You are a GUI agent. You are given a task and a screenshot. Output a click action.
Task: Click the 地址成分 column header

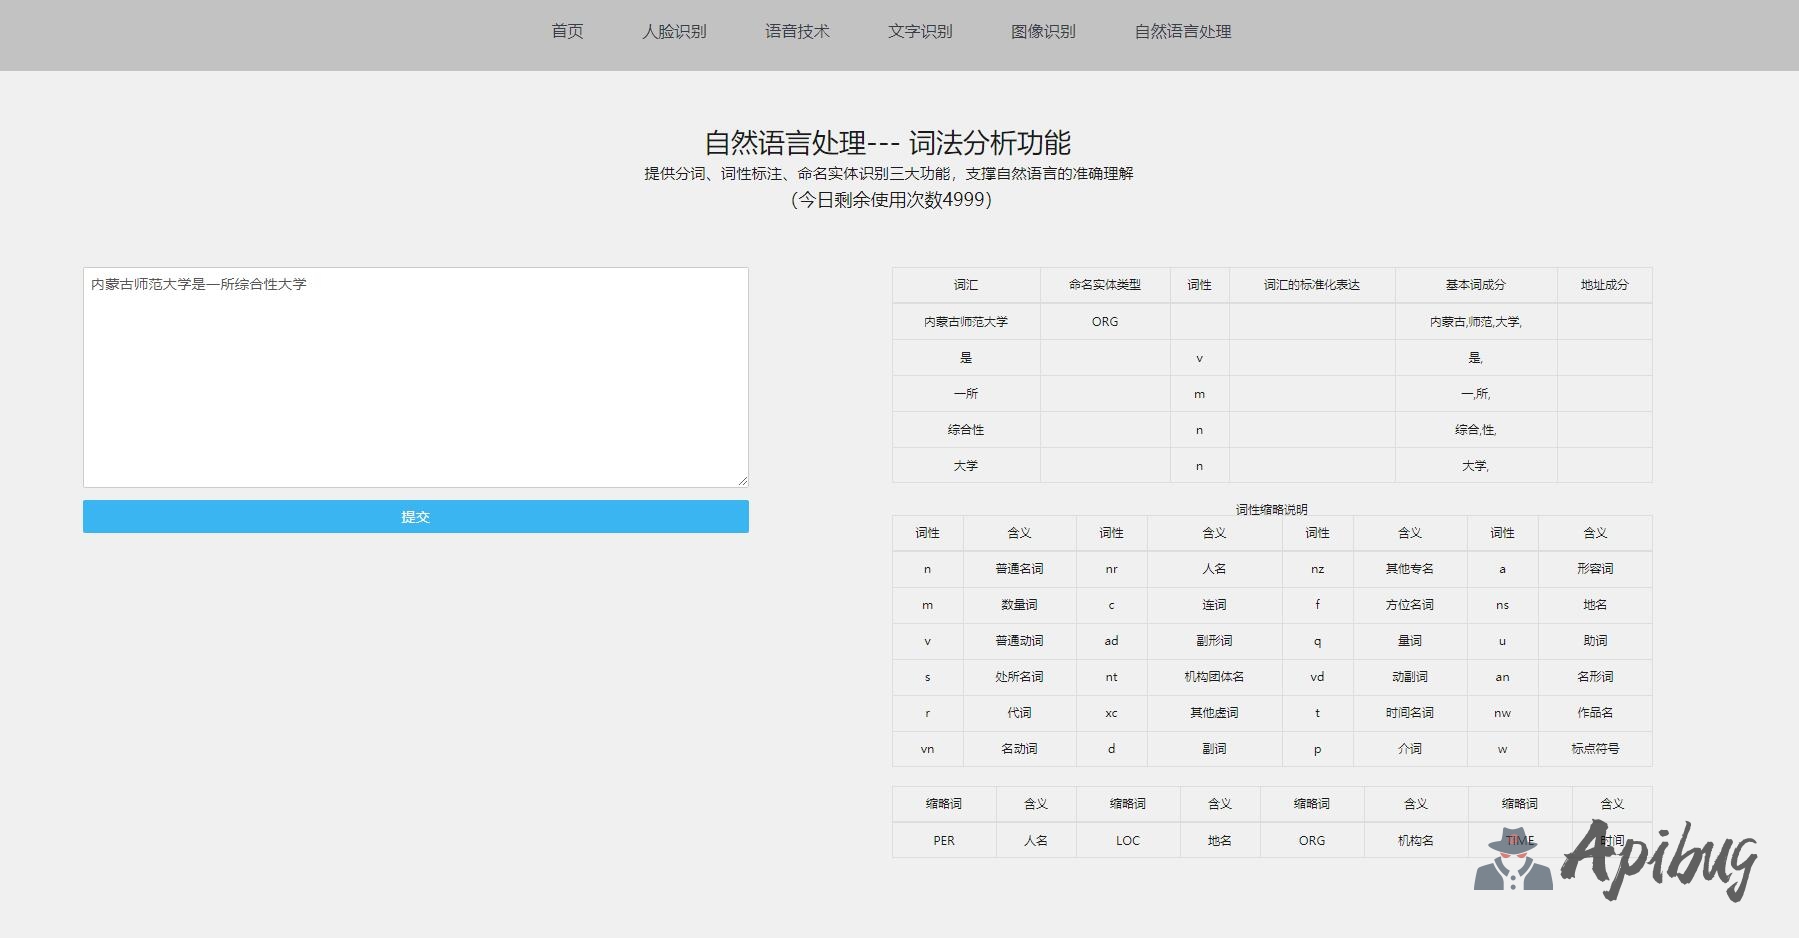point(1604,285)
